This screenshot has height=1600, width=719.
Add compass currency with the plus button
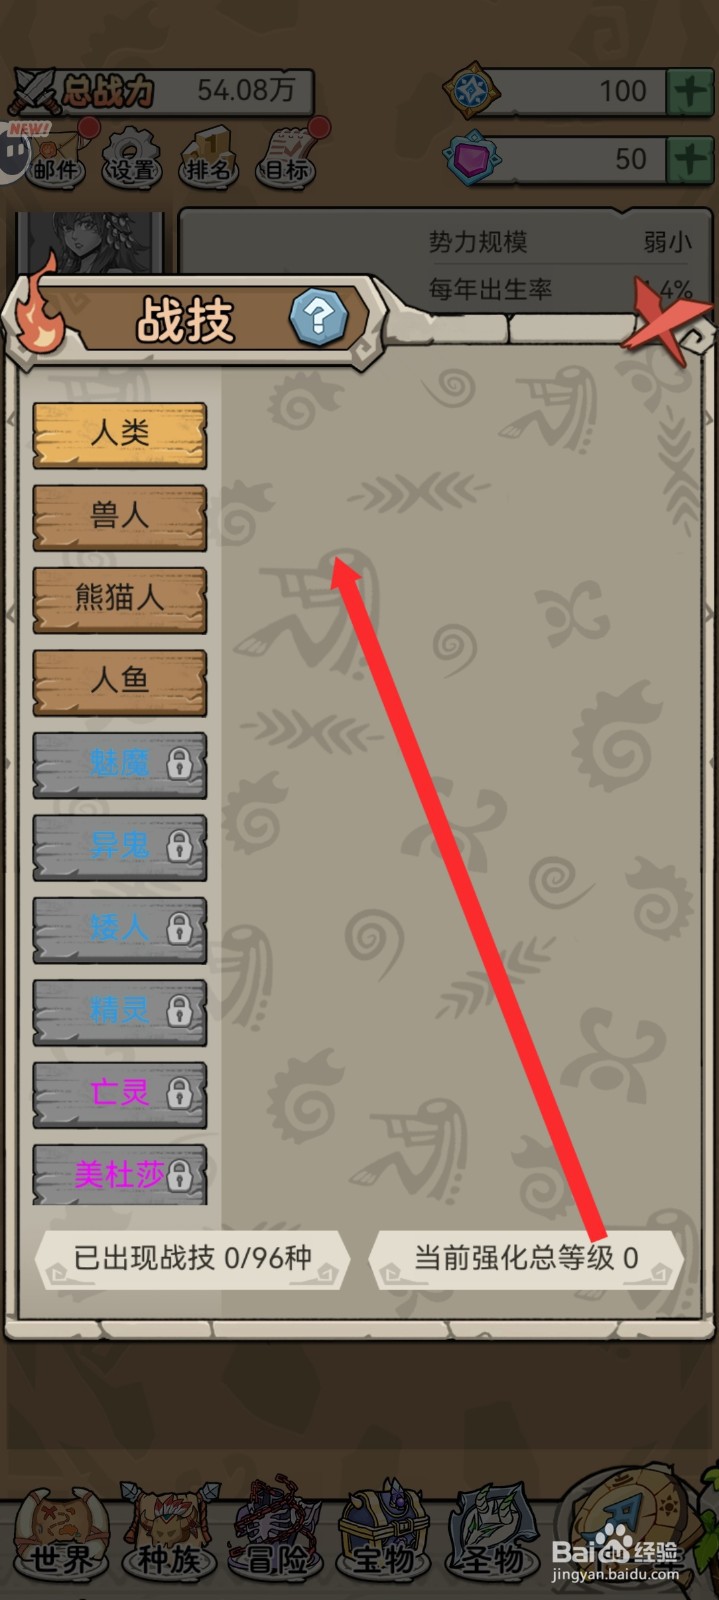tap(690, 91)
